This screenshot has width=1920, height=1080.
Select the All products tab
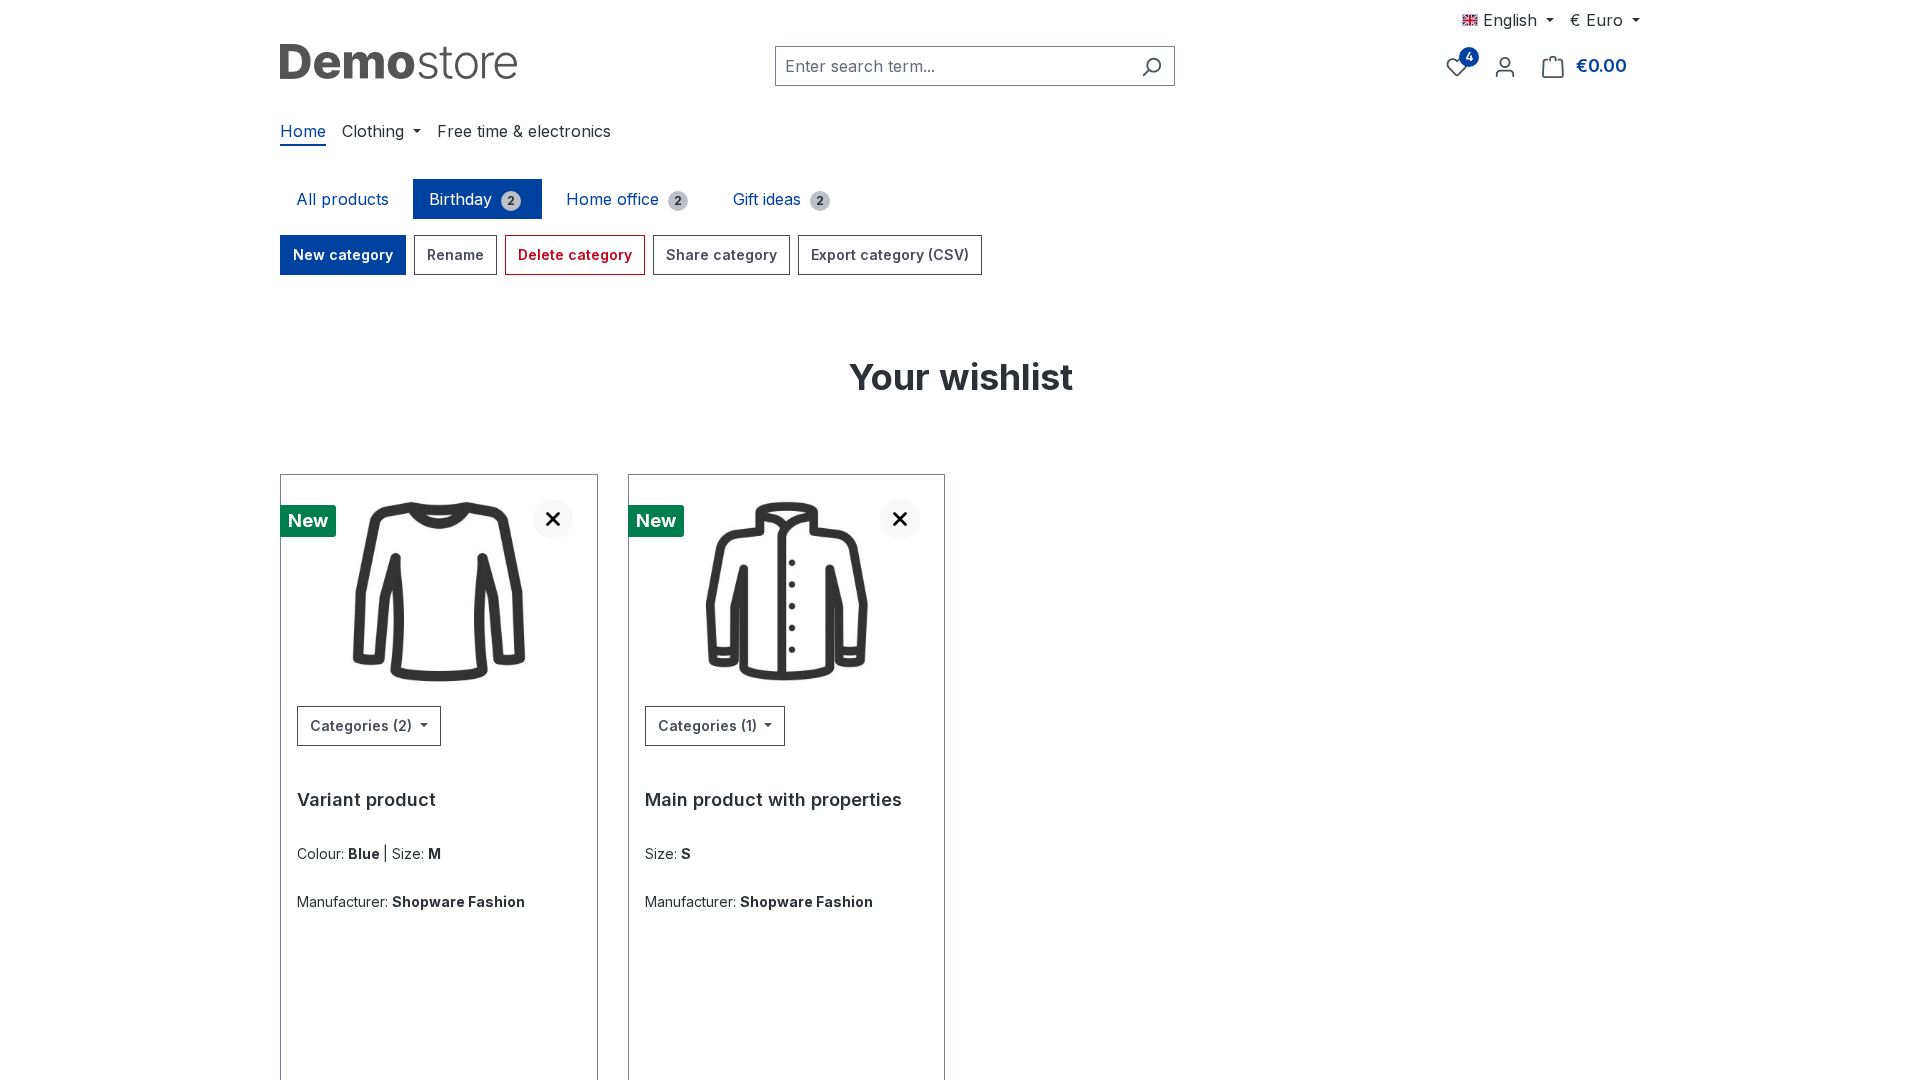pos(342,199)
